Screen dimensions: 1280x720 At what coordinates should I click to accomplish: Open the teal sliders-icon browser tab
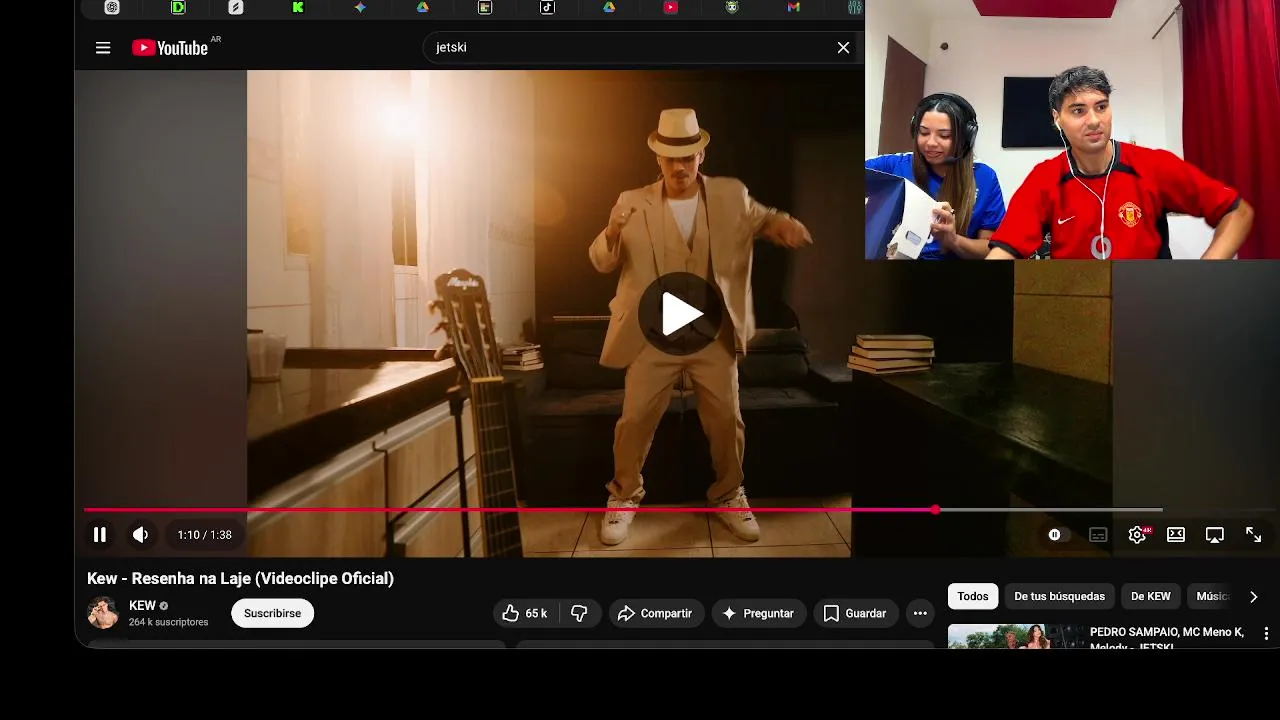[x=855, y=7]
